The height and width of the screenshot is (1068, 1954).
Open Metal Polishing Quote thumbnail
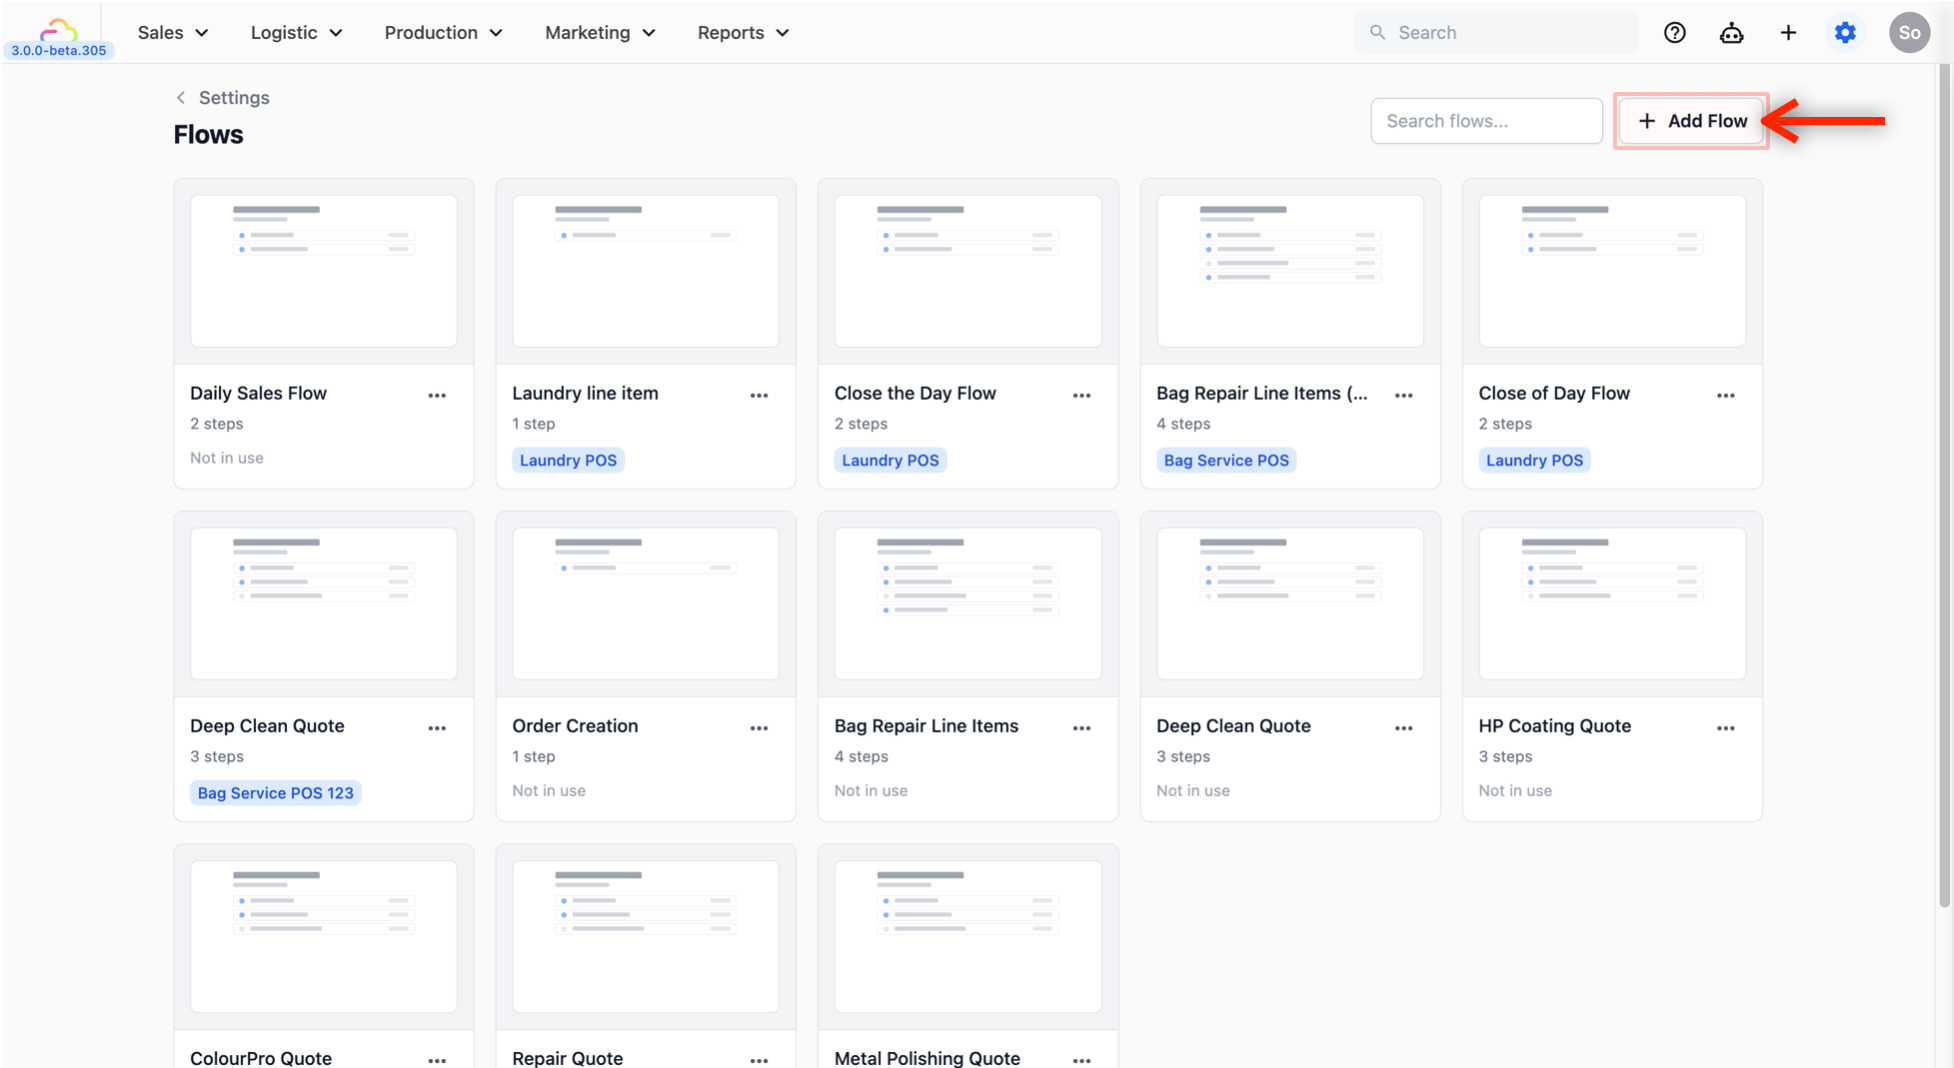coord(968,937)
